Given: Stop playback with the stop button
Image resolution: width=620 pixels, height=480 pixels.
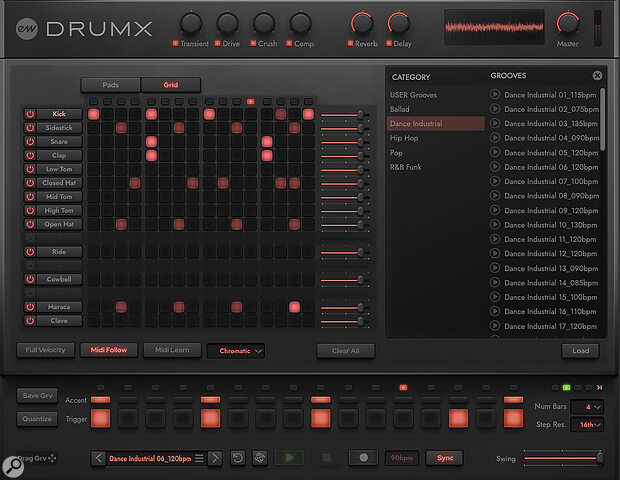Looking at the screenshot, I should (x=327, y=458).
